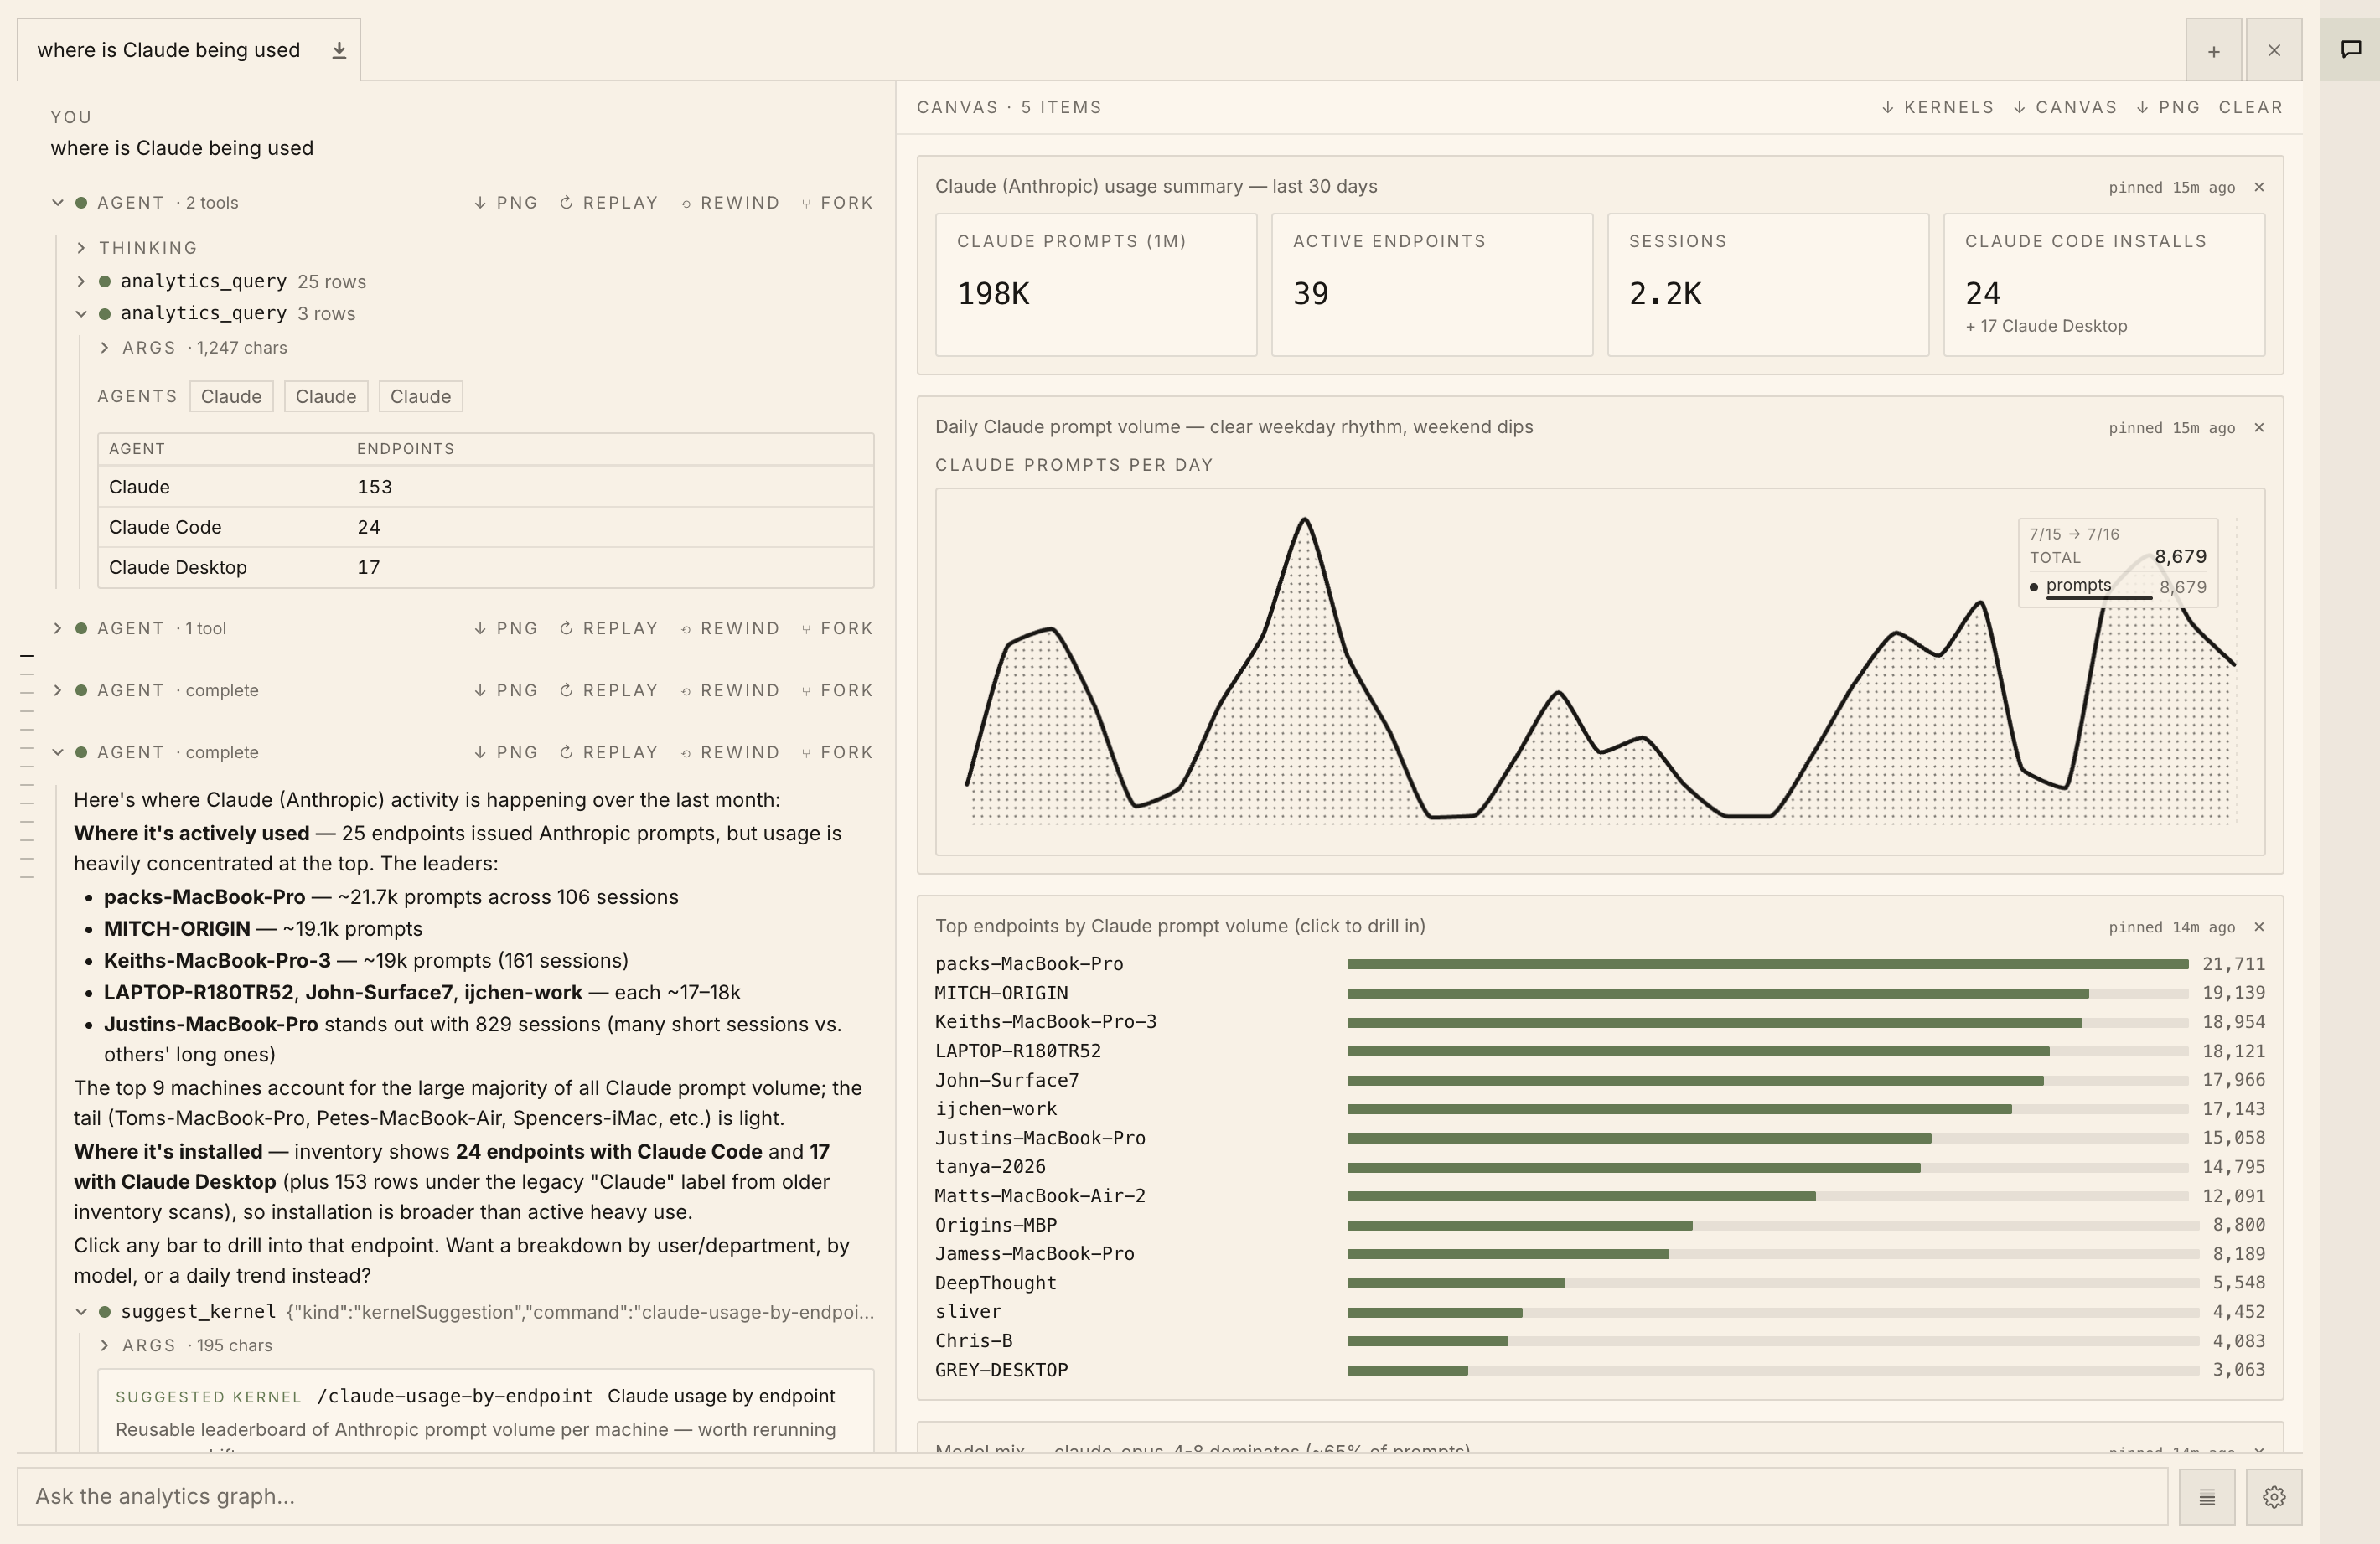Select the Active Endpoints 39 stat card
2380x1544 pixels.
tap(1432, 284)
